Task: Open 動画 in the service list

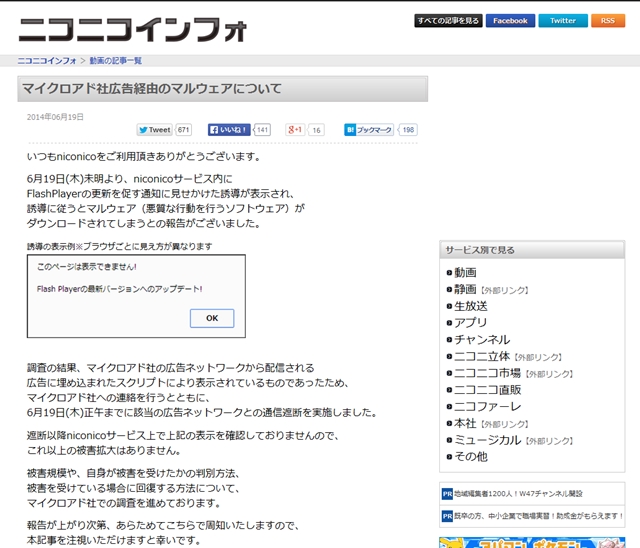Action: pyautogui.click(x=465, y=273)
